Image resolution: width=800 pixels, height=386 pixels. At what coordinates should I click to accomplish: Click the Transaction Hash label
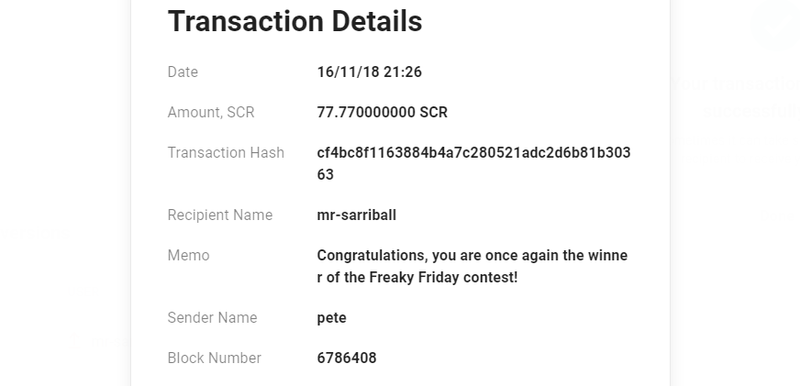point(226,152)
